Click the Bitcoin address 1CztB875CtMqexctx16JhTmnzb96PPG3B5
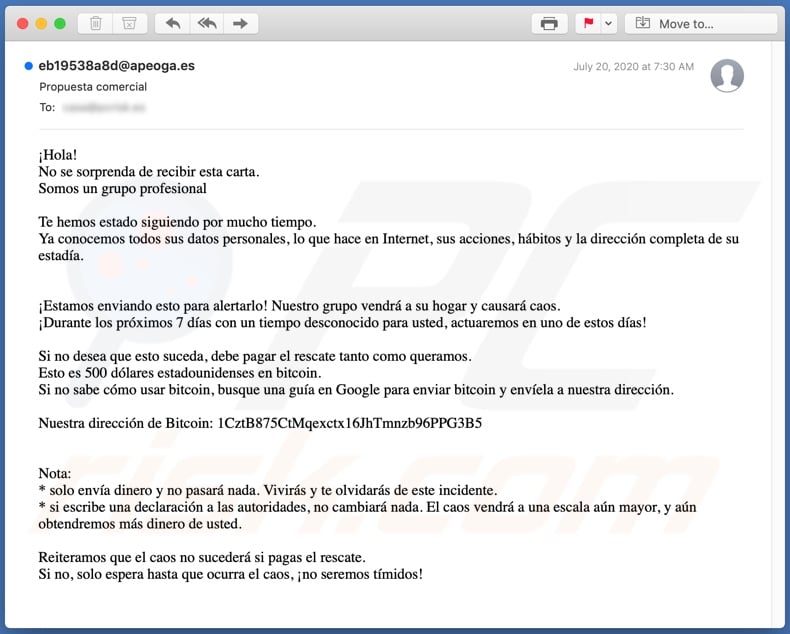The height and width of the screenshot is (634, 790). click(x=349, y=423)
